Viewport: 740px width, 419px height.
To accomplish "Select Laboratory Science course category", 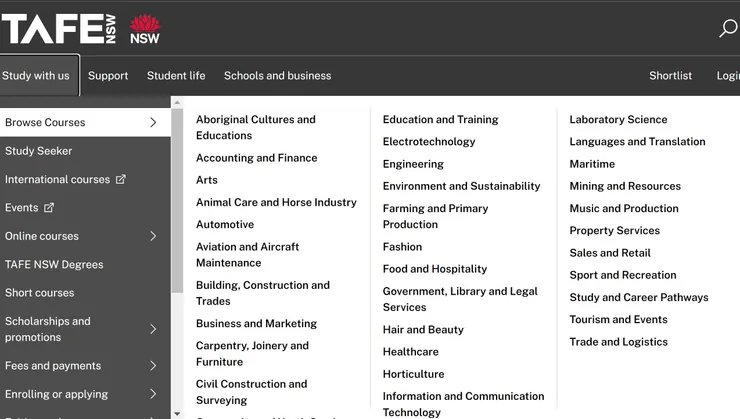I will click(618, 120).
